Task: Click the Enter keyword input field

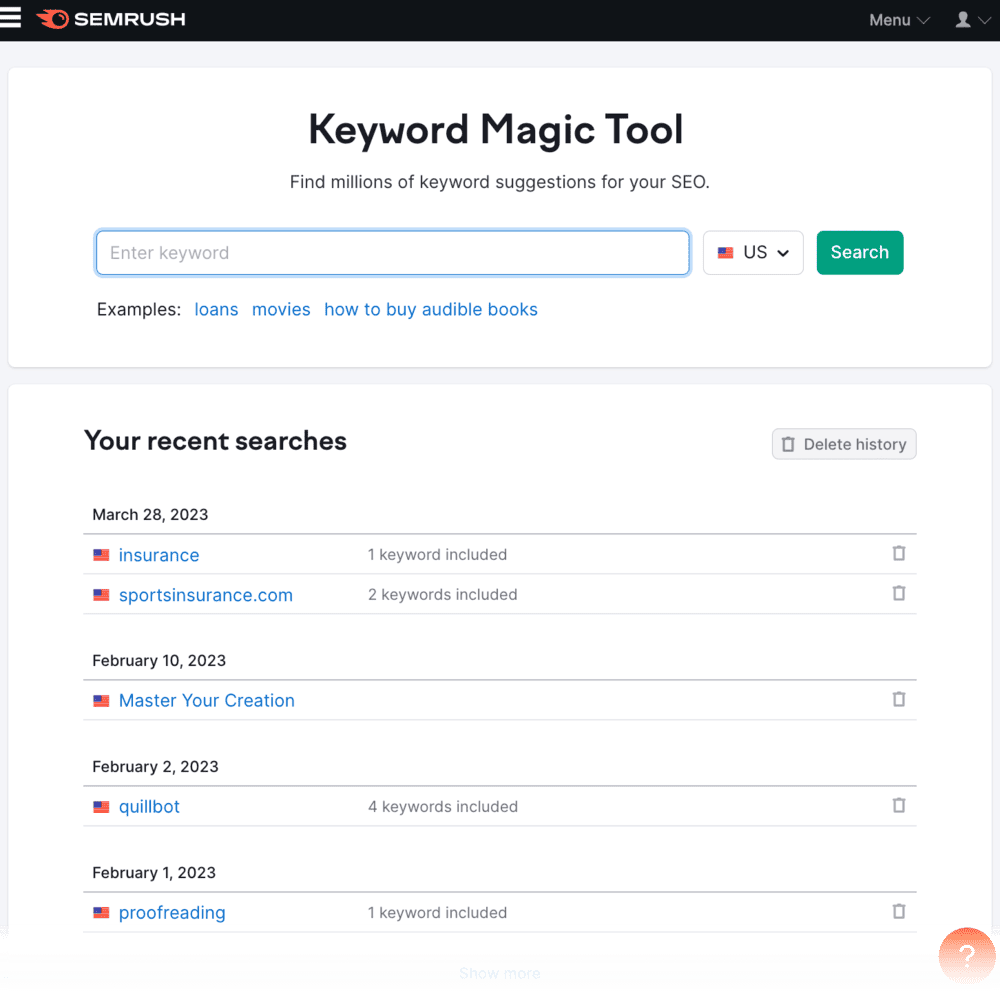Action: pos(393,253)
